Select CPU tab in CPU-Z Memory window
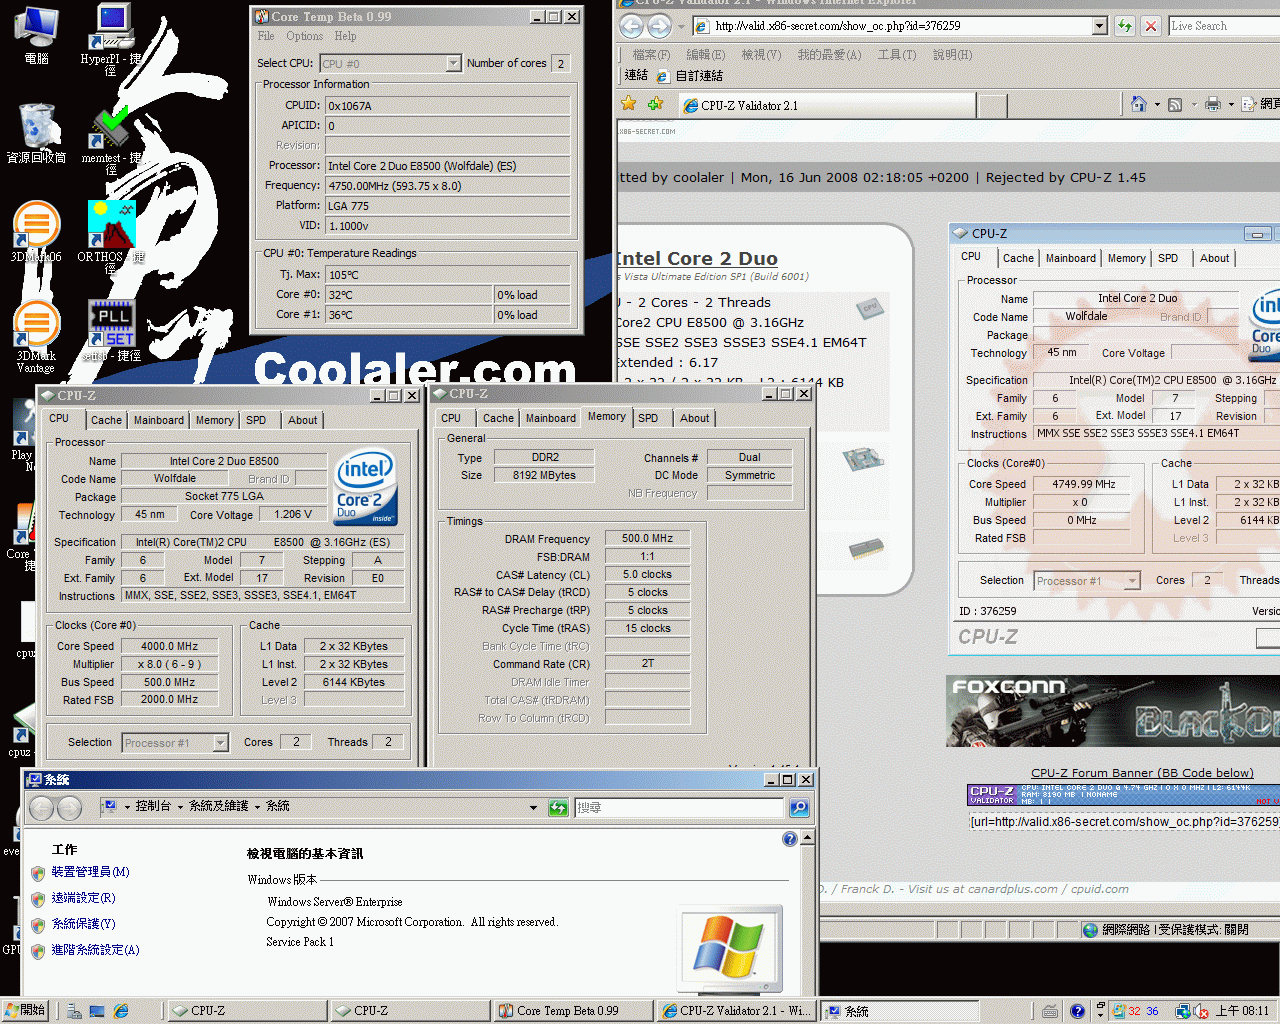The width and height of the screenshot is (1280, 1024). pos(451,418)
